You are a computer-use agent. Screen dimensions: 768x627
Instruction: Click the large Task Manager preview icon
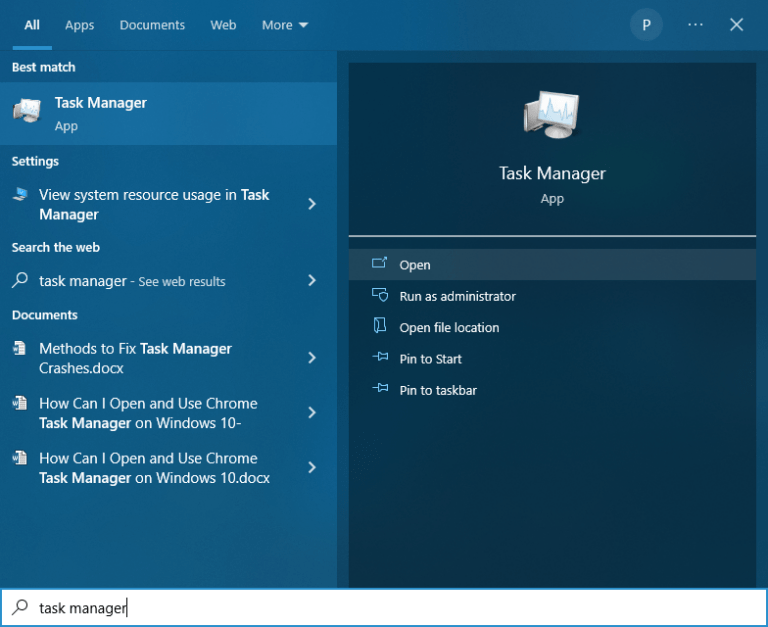[552, 114]
